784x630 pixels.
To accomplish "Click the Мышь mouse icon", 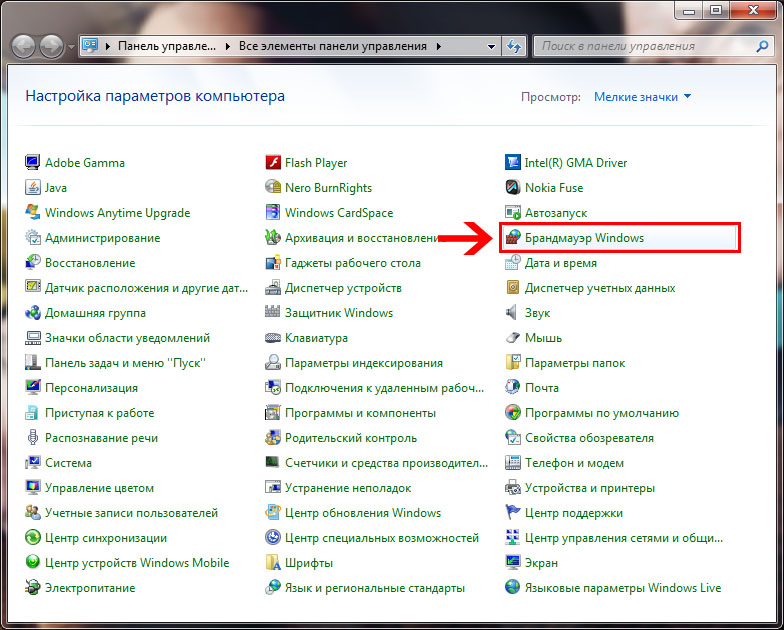I will tap(512, 338).
